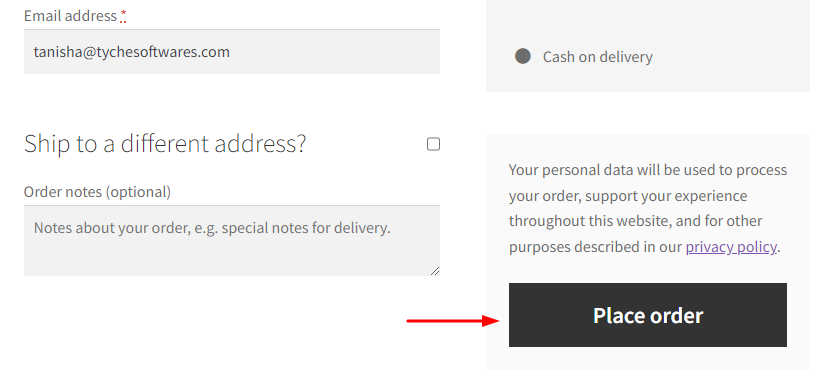This screenshot has width=817, height=373.
Task: Tick the Ship to a different address checkbox
Action: [433, 144]
